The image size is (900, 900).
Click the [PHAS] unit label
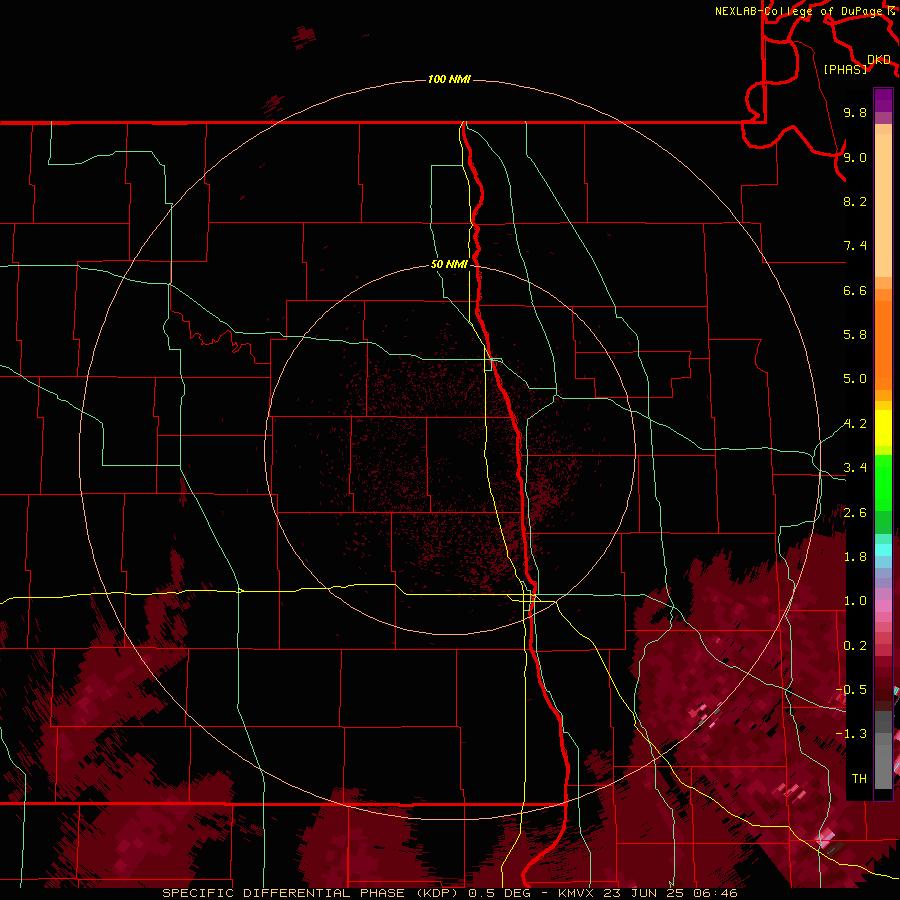[x=845, y=69]
